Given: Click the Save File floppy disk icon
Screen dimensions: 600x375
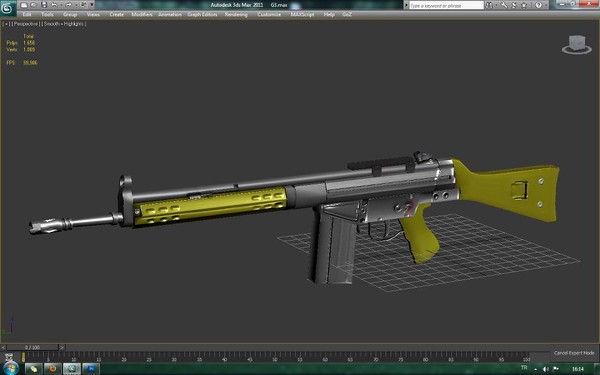Looking at the screenshot, I should (44, 5).
